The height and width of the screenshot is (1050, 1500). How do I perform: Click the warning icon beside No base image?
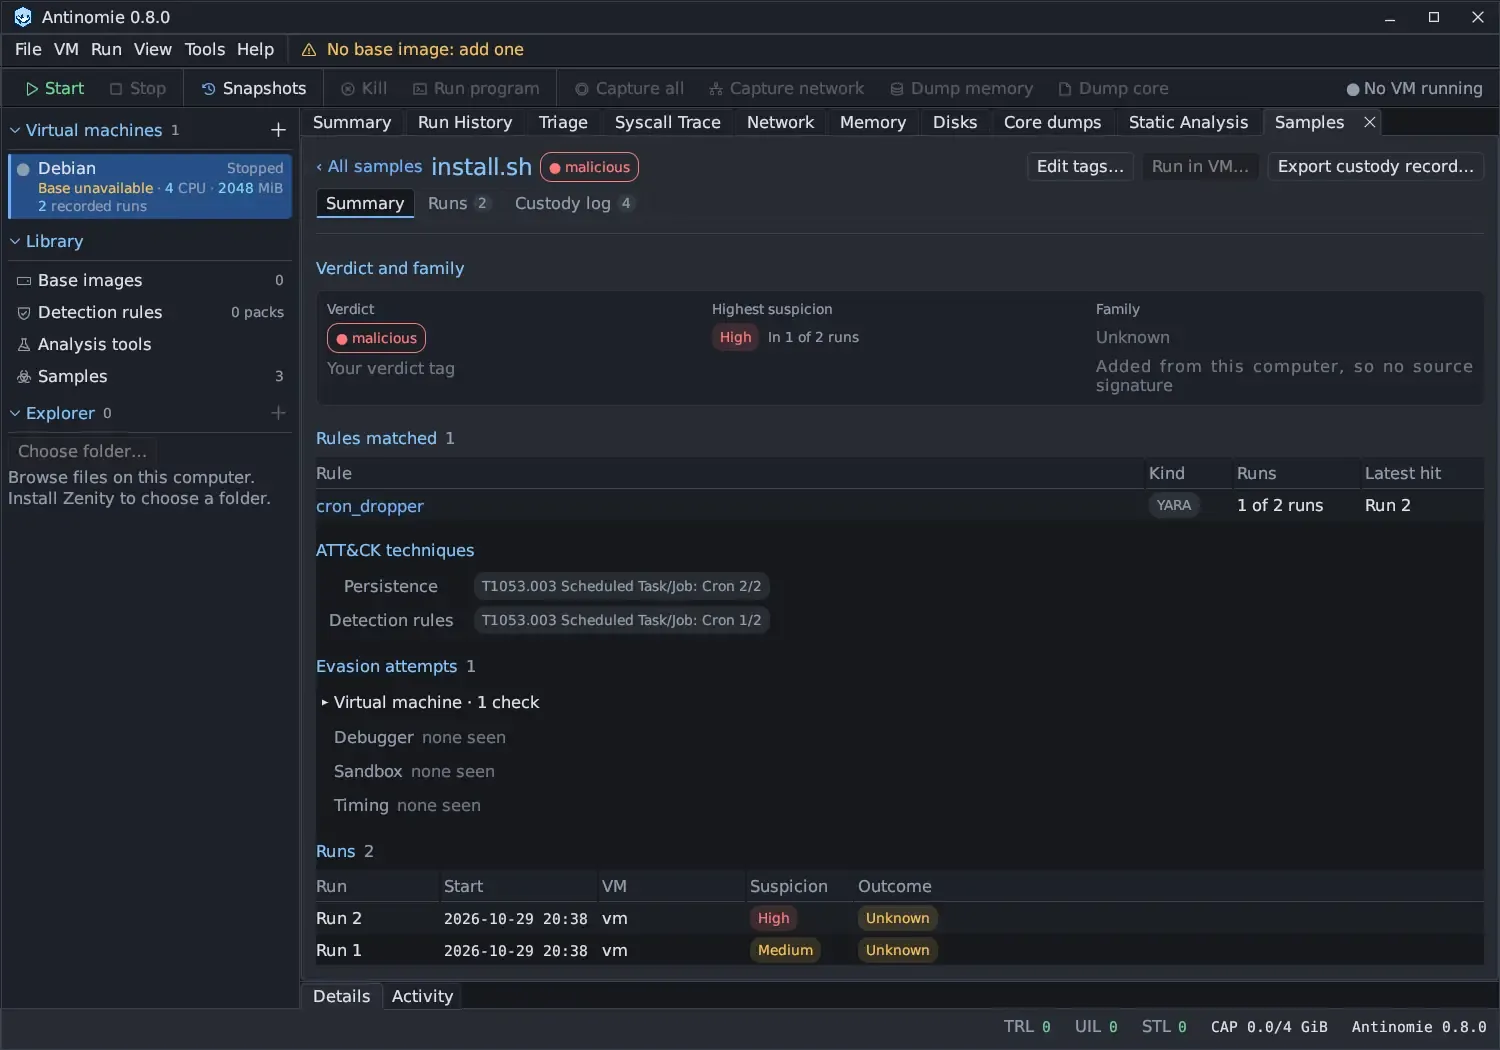(x=309, y=50)
